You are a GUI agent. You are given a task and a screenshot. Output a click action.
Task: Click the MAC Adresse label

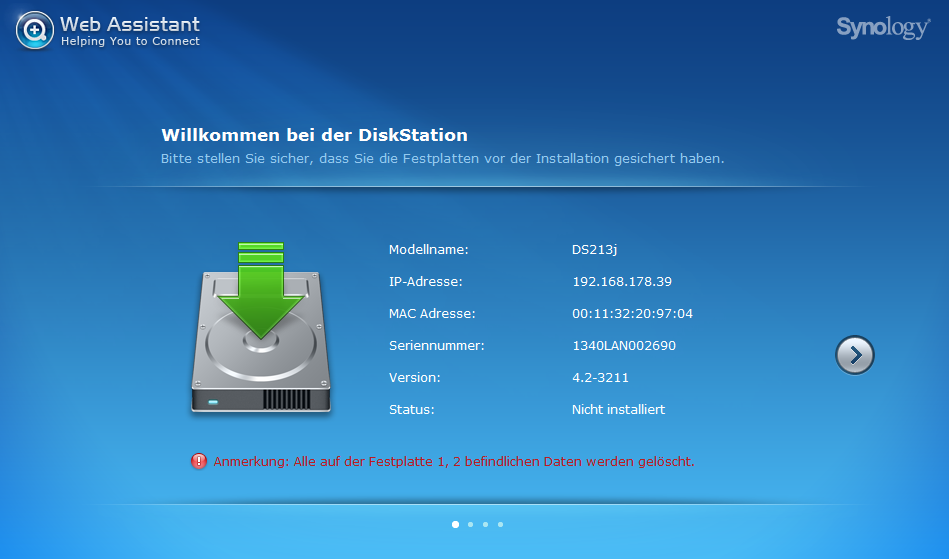432,313
